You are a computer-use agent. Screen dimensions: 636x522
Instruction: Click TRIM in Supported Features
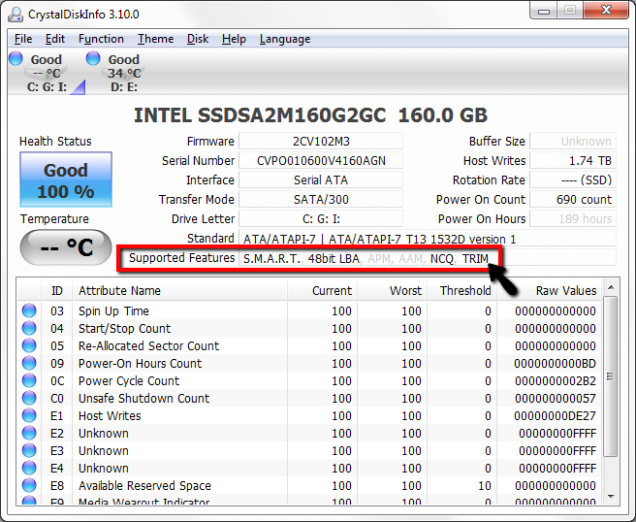point(475,258)
